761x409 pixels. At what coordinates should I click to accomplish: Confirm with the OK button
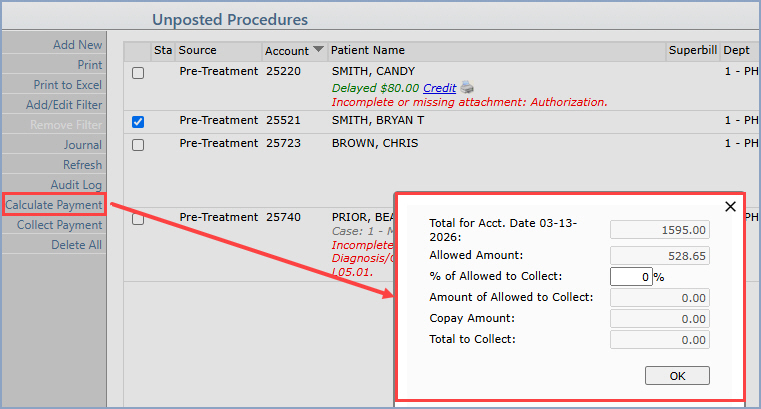677,376
